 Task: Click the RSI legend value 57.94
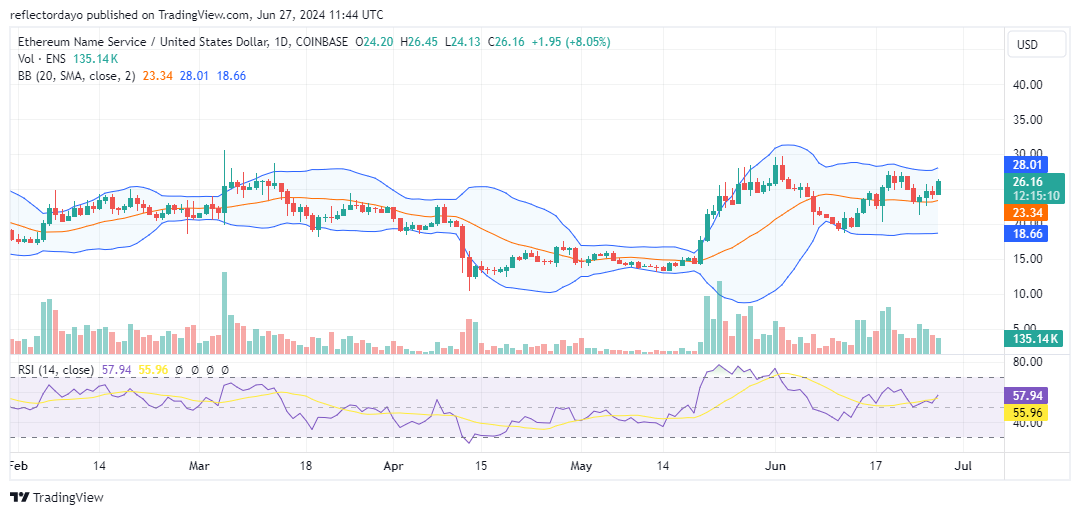click(x=115, y=370)
